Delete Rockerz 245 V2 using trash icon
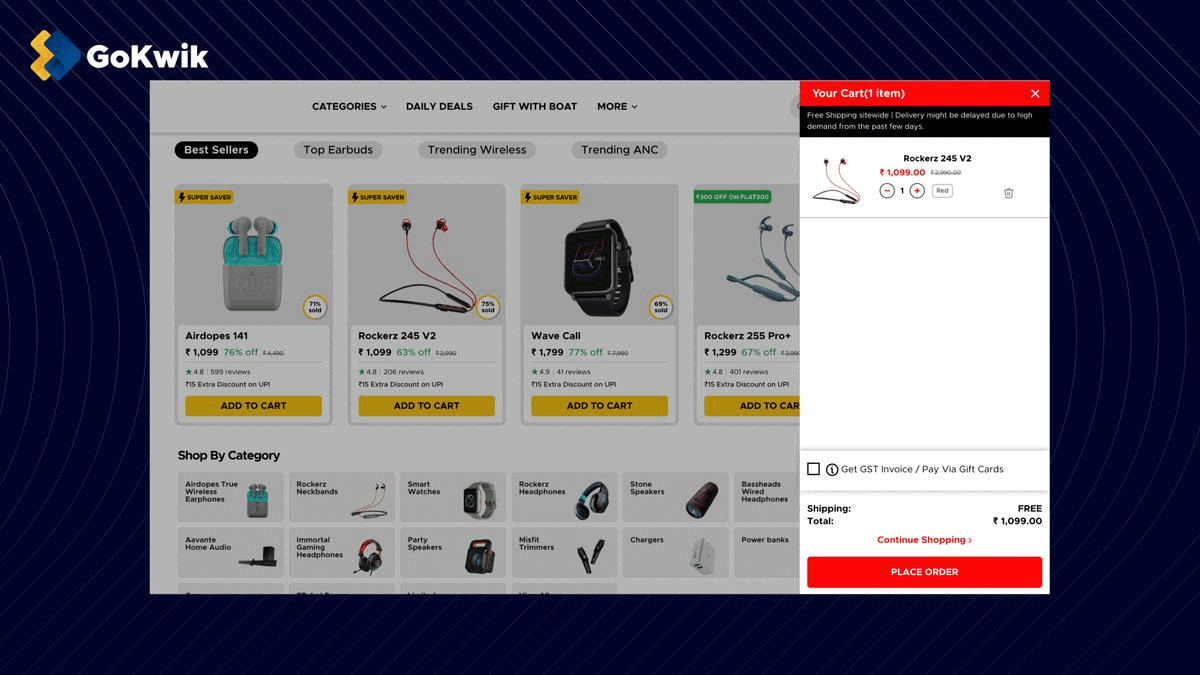 [x=1008, y=193]
